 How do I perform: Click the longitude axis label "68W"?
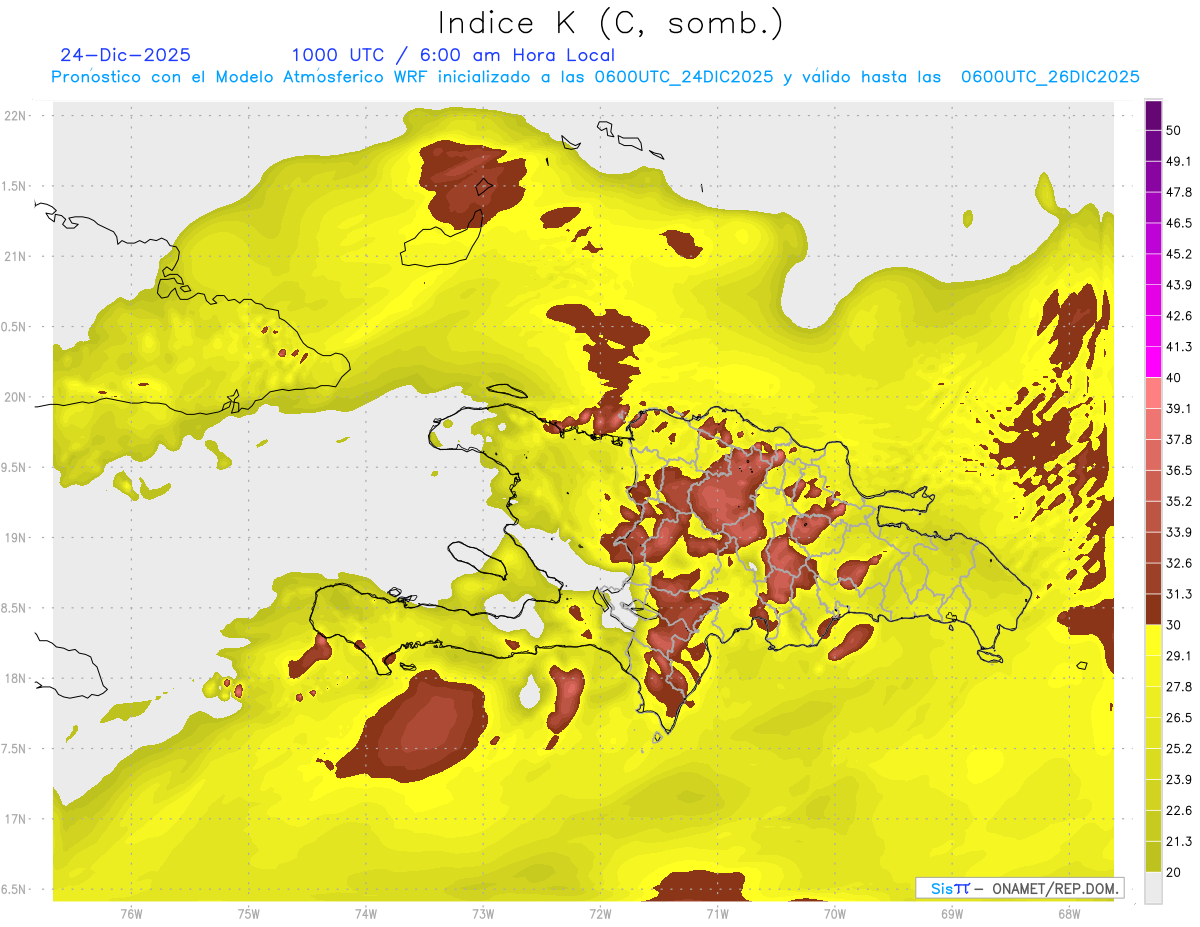1069,914
